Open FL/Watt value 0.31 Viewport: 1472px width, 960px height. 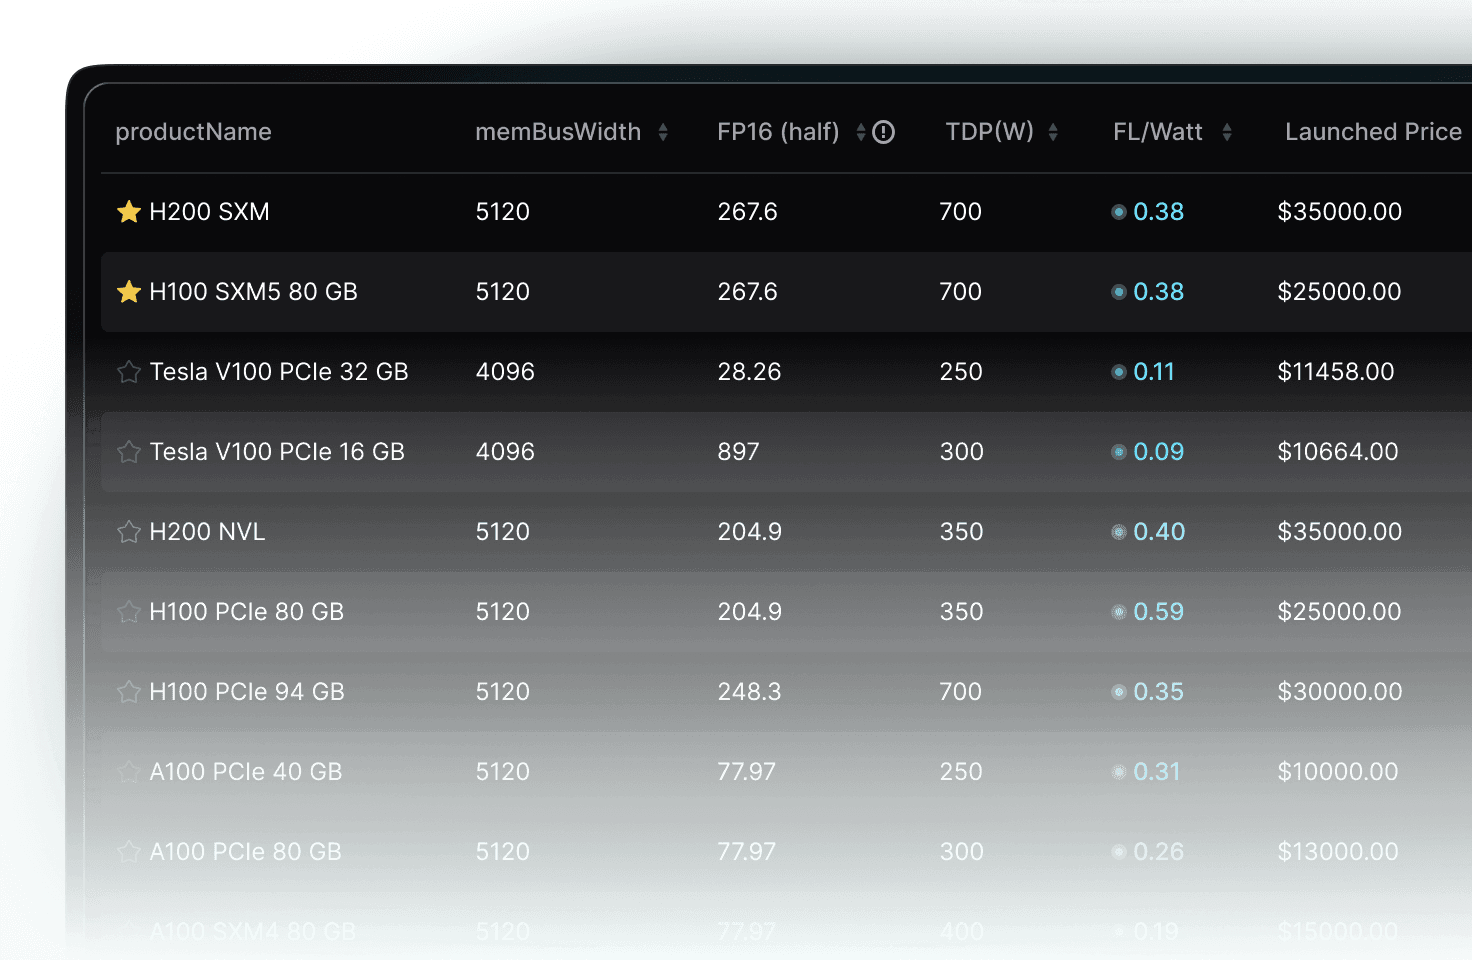coord(1157,772)
